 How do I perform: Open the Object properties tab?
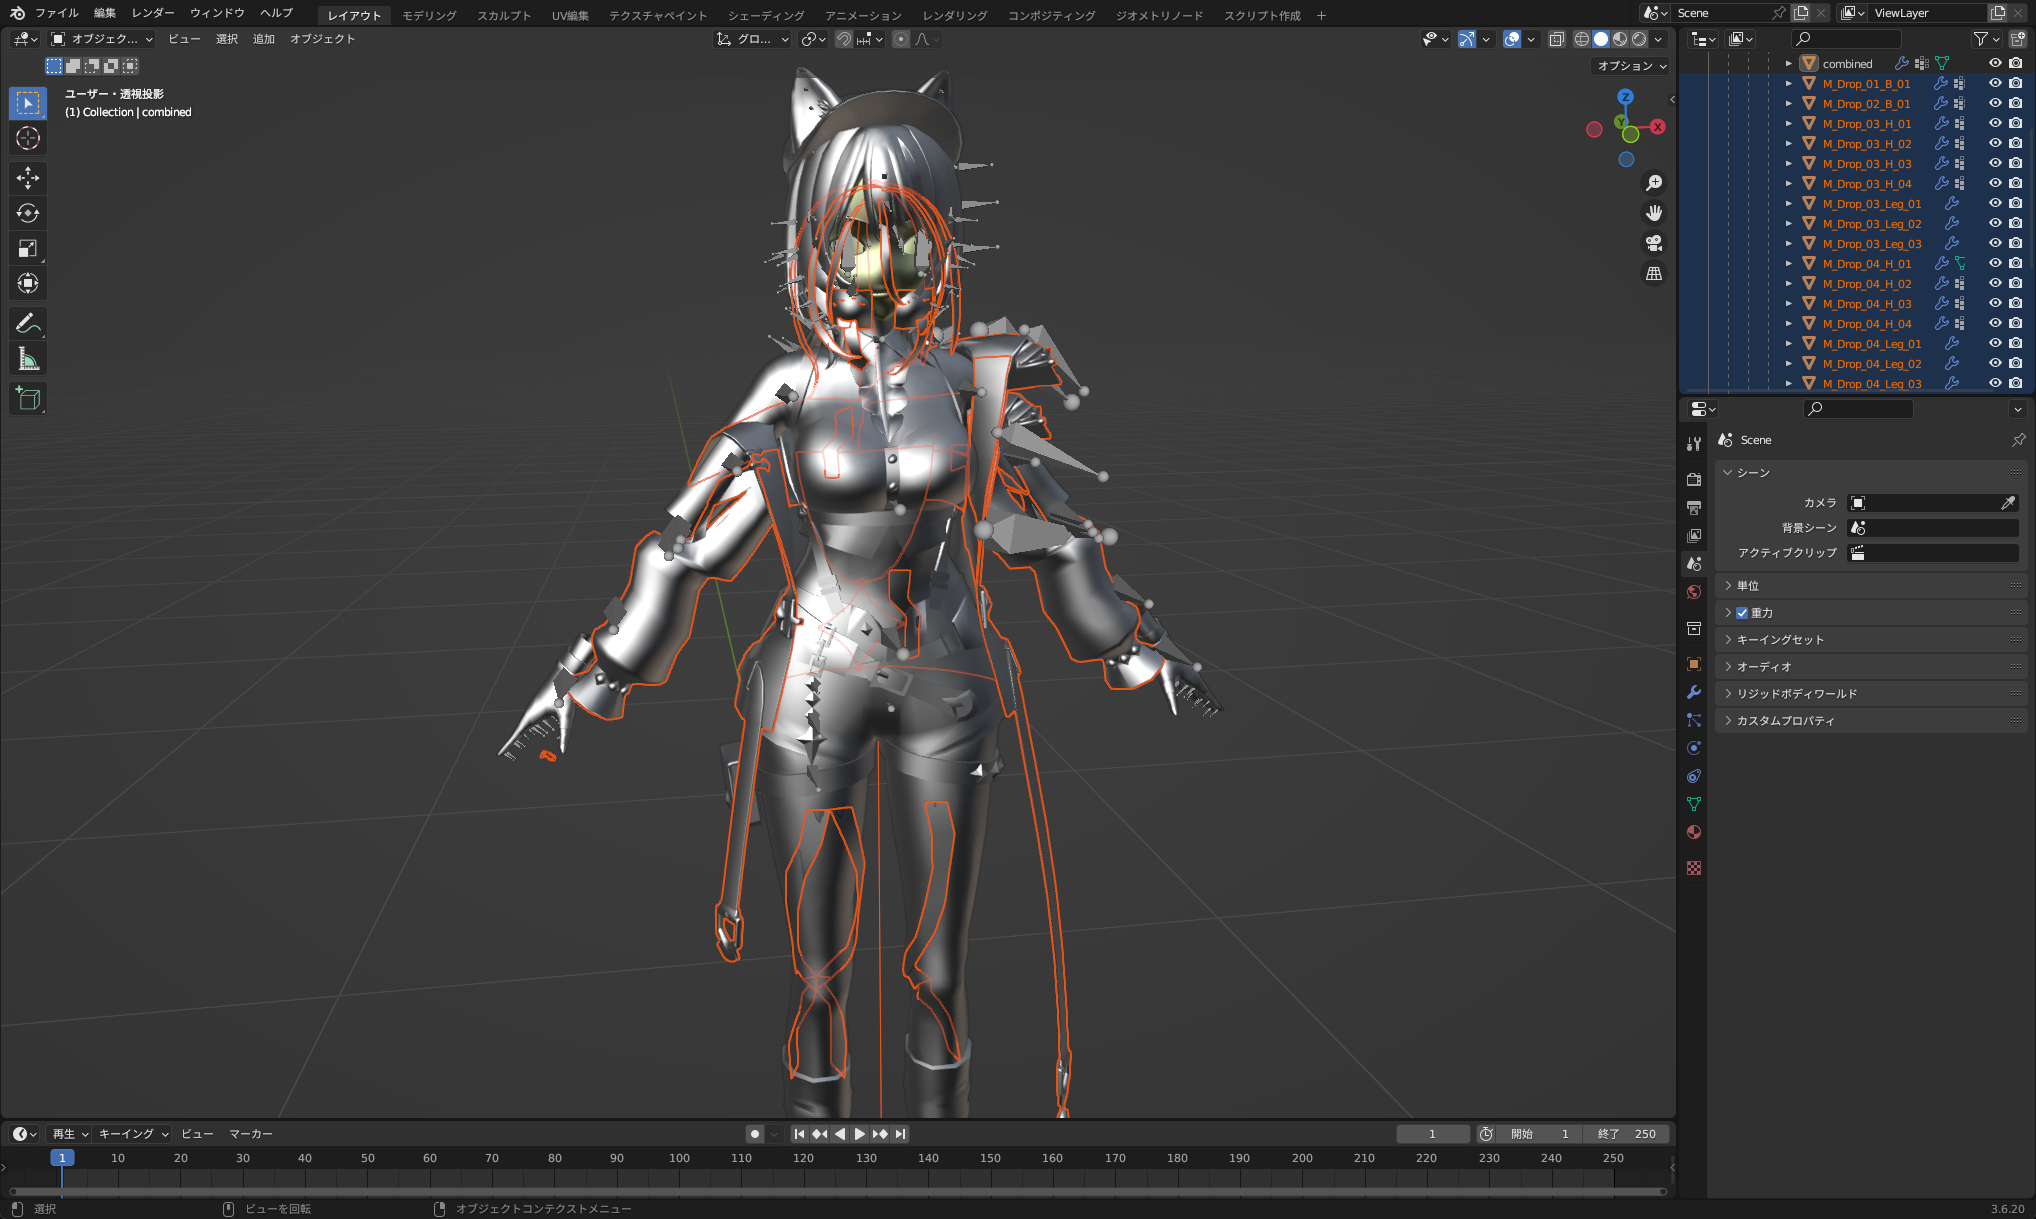(1694, 664)
